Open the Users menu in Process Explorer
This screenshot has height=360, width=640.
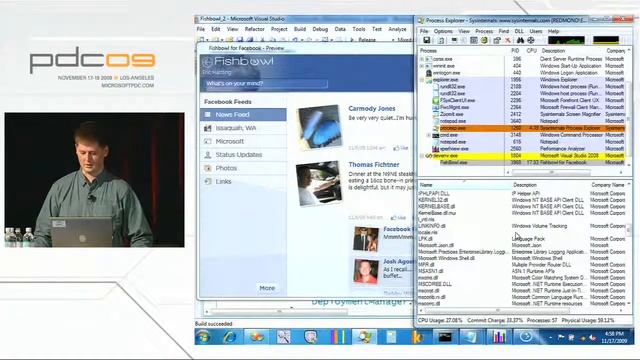pos(536,31)
